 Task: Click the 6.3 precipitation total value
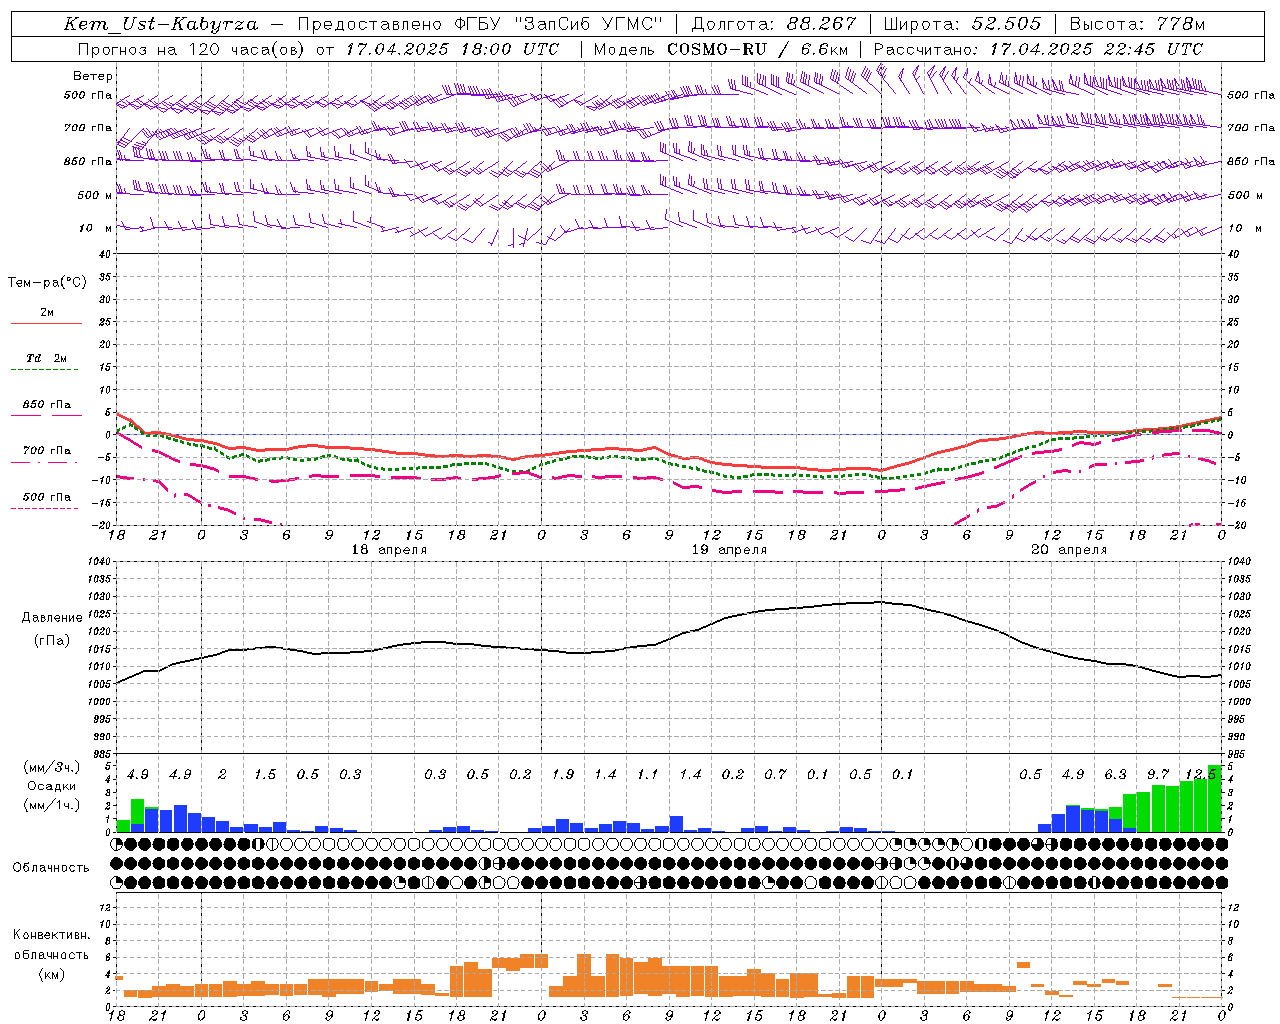[x=1115, y=774]
